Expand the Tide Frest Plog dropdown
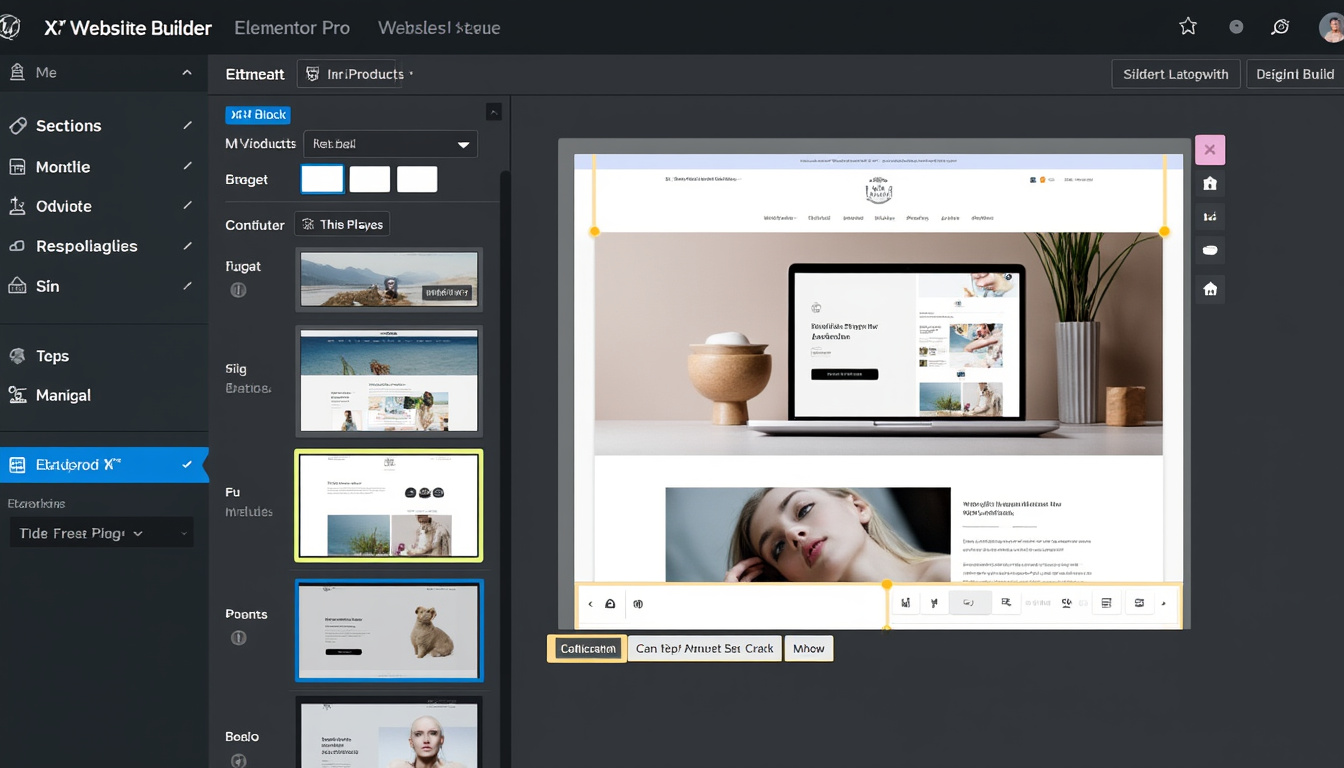 pyautogui.click(x=100, y=532)
